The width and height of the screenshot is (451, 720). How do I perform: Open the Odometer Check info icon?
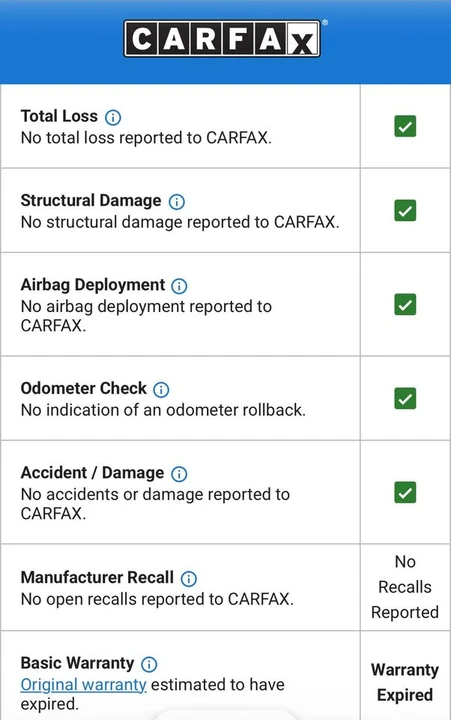pyautogui.click(x=161, y=390)
